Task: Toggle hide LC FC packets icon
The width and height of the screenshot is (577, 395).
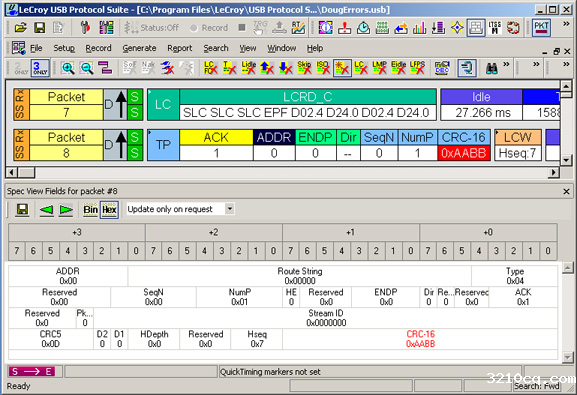Action: [x=210, y=68]
